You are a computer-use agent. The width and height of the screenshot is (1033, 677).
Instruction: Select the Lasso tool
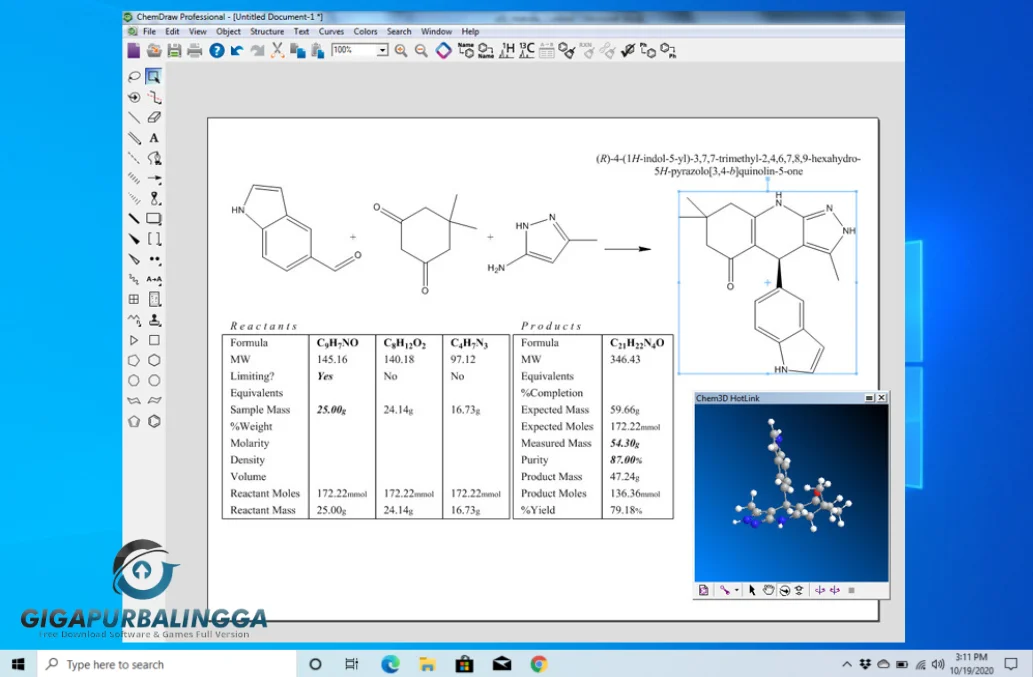tap(134, 76)
